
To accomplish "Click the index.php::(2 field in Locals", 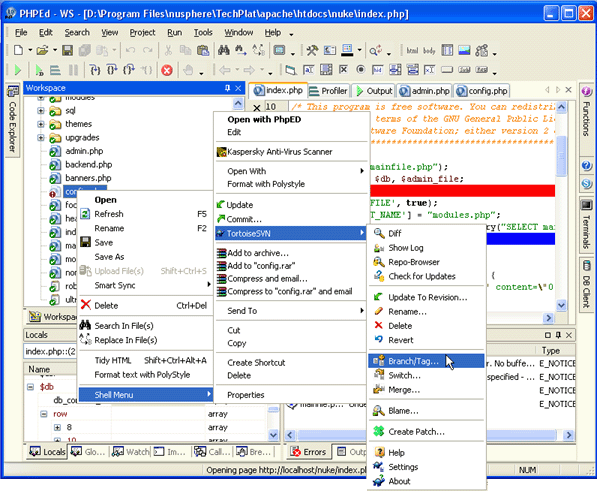I will point(51,351).
